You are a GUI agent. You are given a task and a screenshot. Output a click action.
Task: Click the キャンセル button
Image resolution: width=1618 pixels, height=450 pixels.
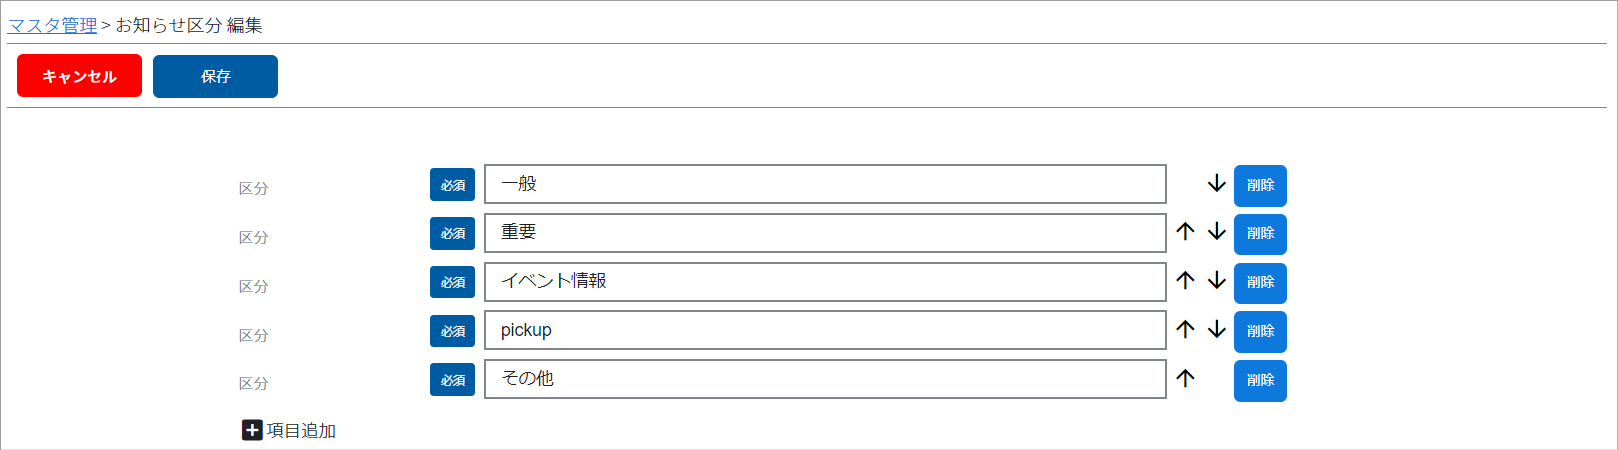pyautogui.click(x=79, y=76)
